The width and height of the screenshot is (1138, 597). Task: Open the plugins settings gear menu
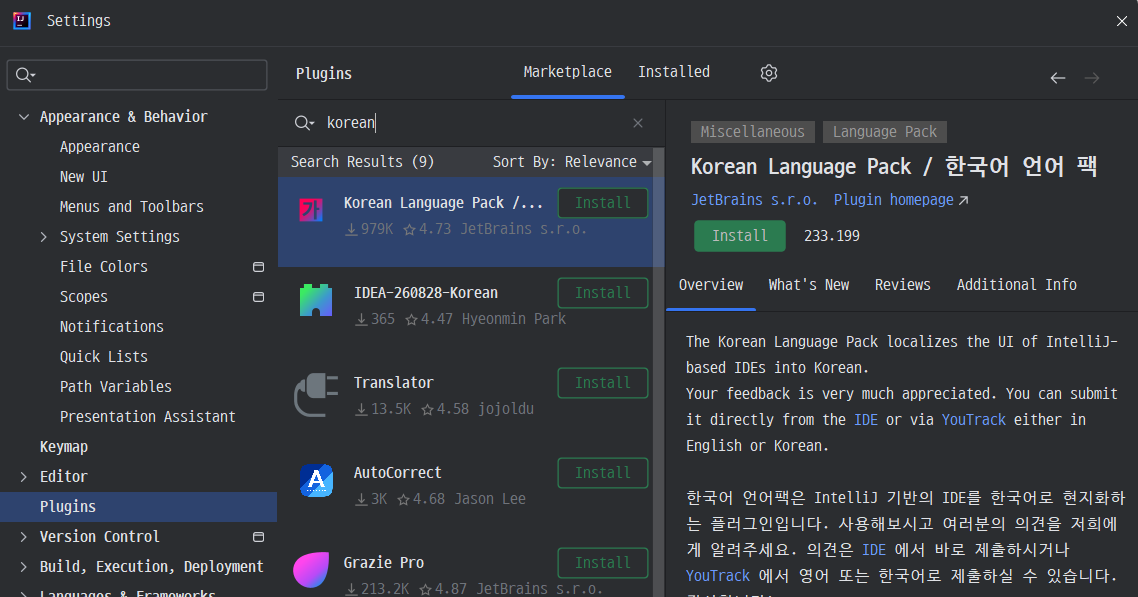(769, 73)
